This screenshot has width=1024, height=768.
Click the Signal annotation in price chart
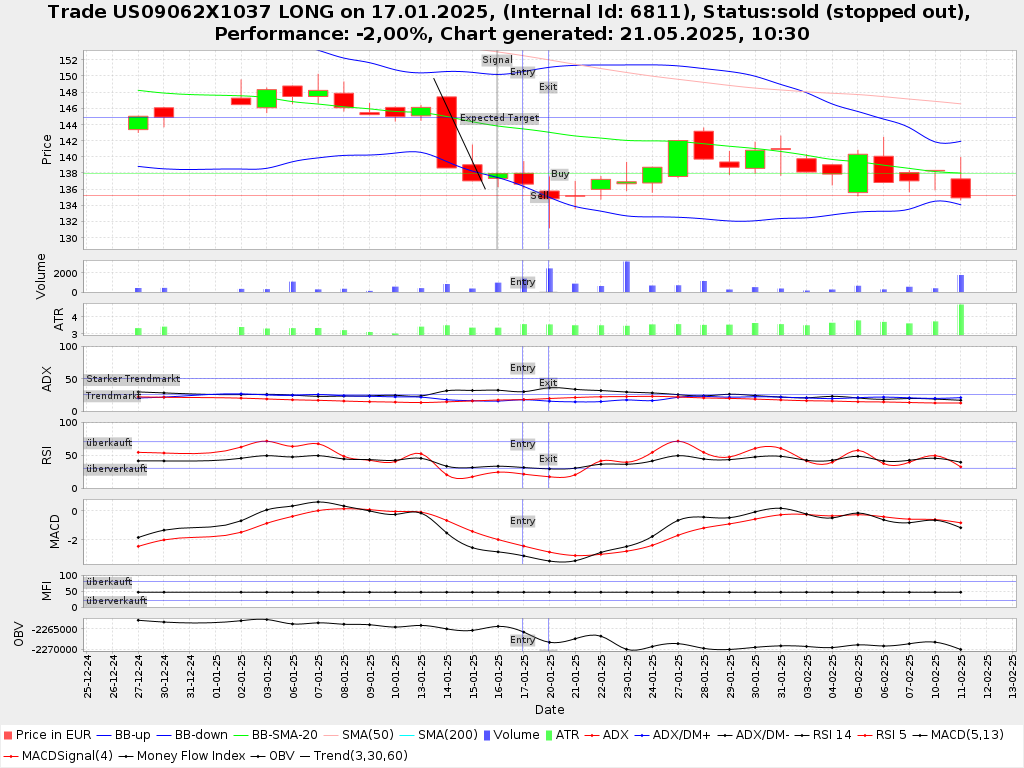click(497, 60)
